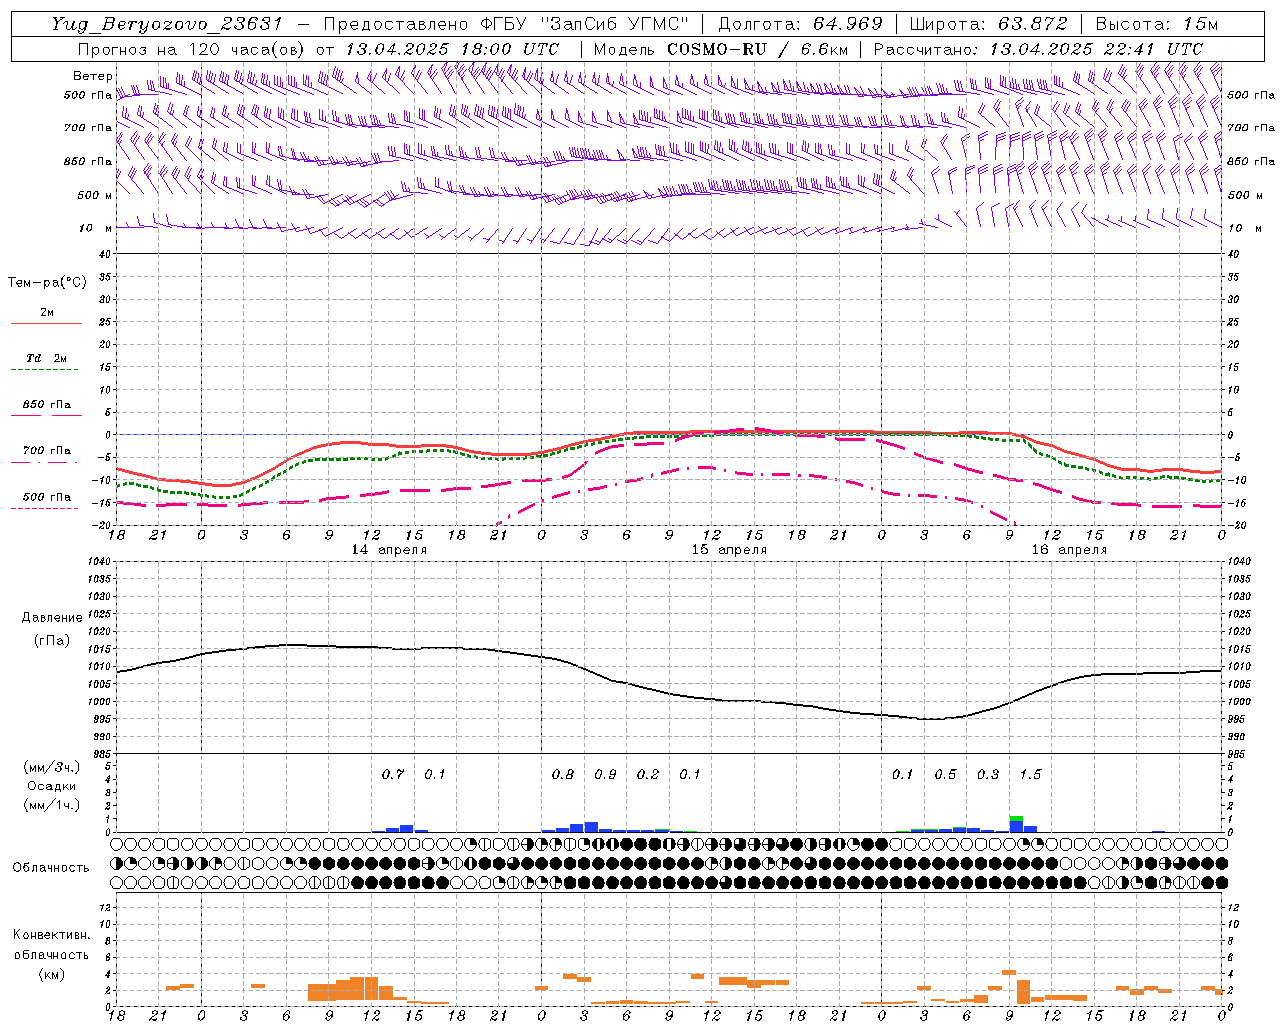Click the (гПа) pressure unit label
The image size is (1280, 1024).
pyautogui.click(x=52, y=641)
